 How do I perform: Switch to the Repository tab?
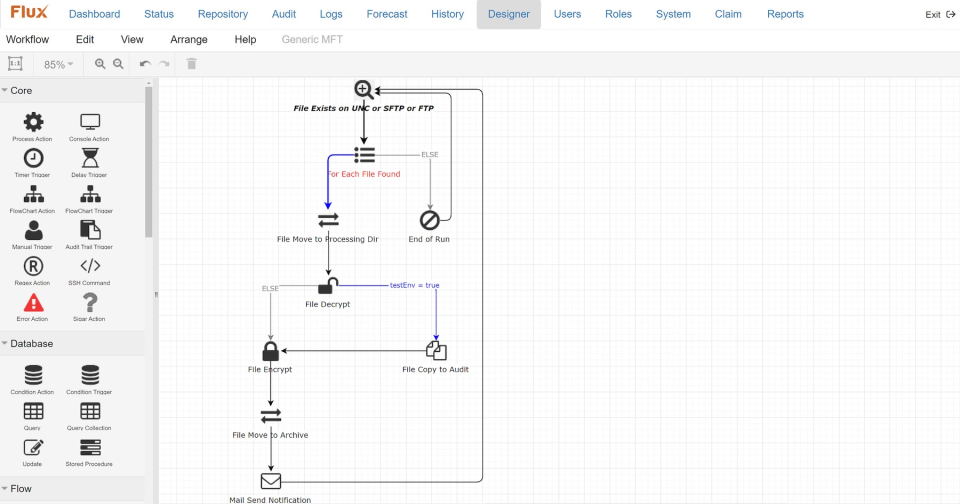coord(223,14)
